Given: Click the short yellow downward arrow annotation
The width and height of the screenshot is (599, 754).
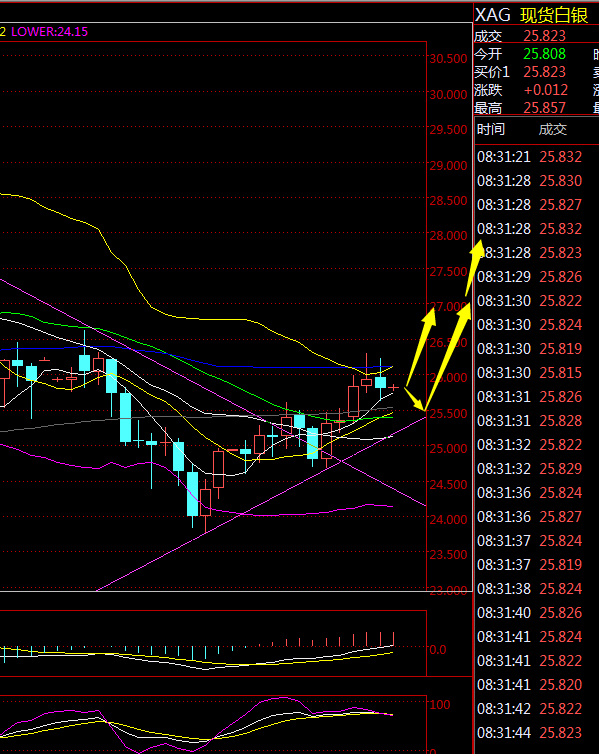Looking at the screenshot, I should coord(415,399).
